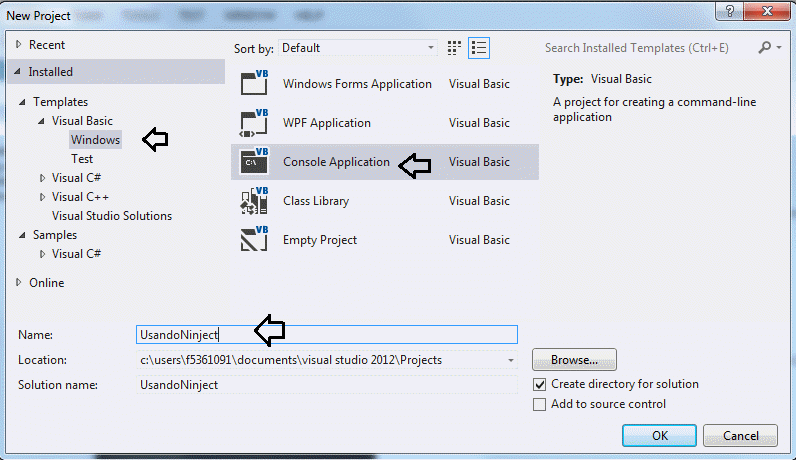
Task: Click the Solution name field
Action: click(327, 385)
